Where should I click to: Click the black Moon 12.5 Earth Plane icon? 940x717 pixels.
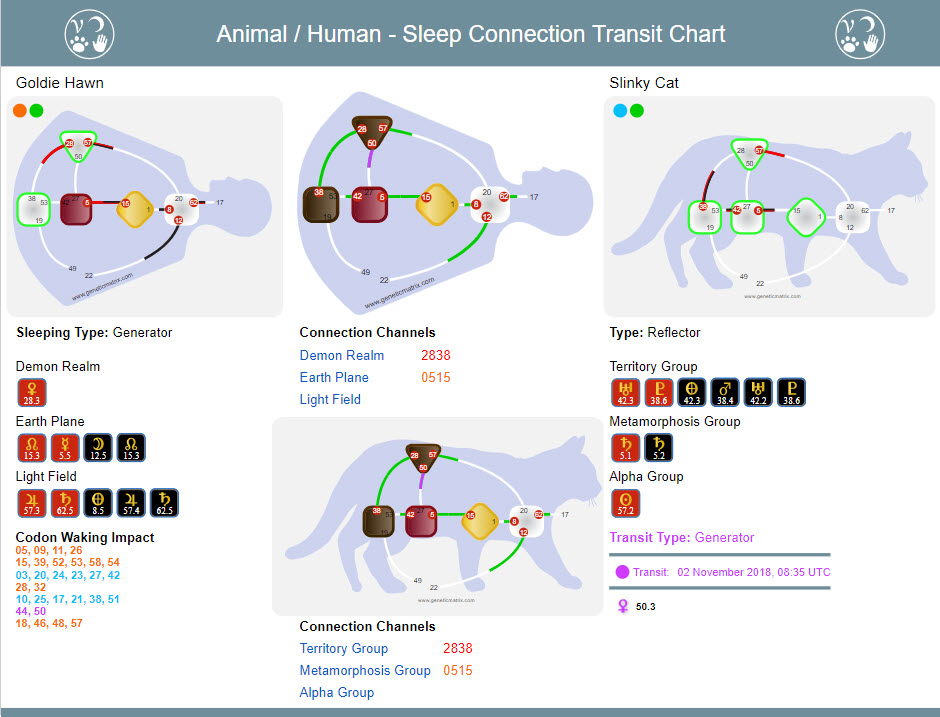[x=98, y=448]
